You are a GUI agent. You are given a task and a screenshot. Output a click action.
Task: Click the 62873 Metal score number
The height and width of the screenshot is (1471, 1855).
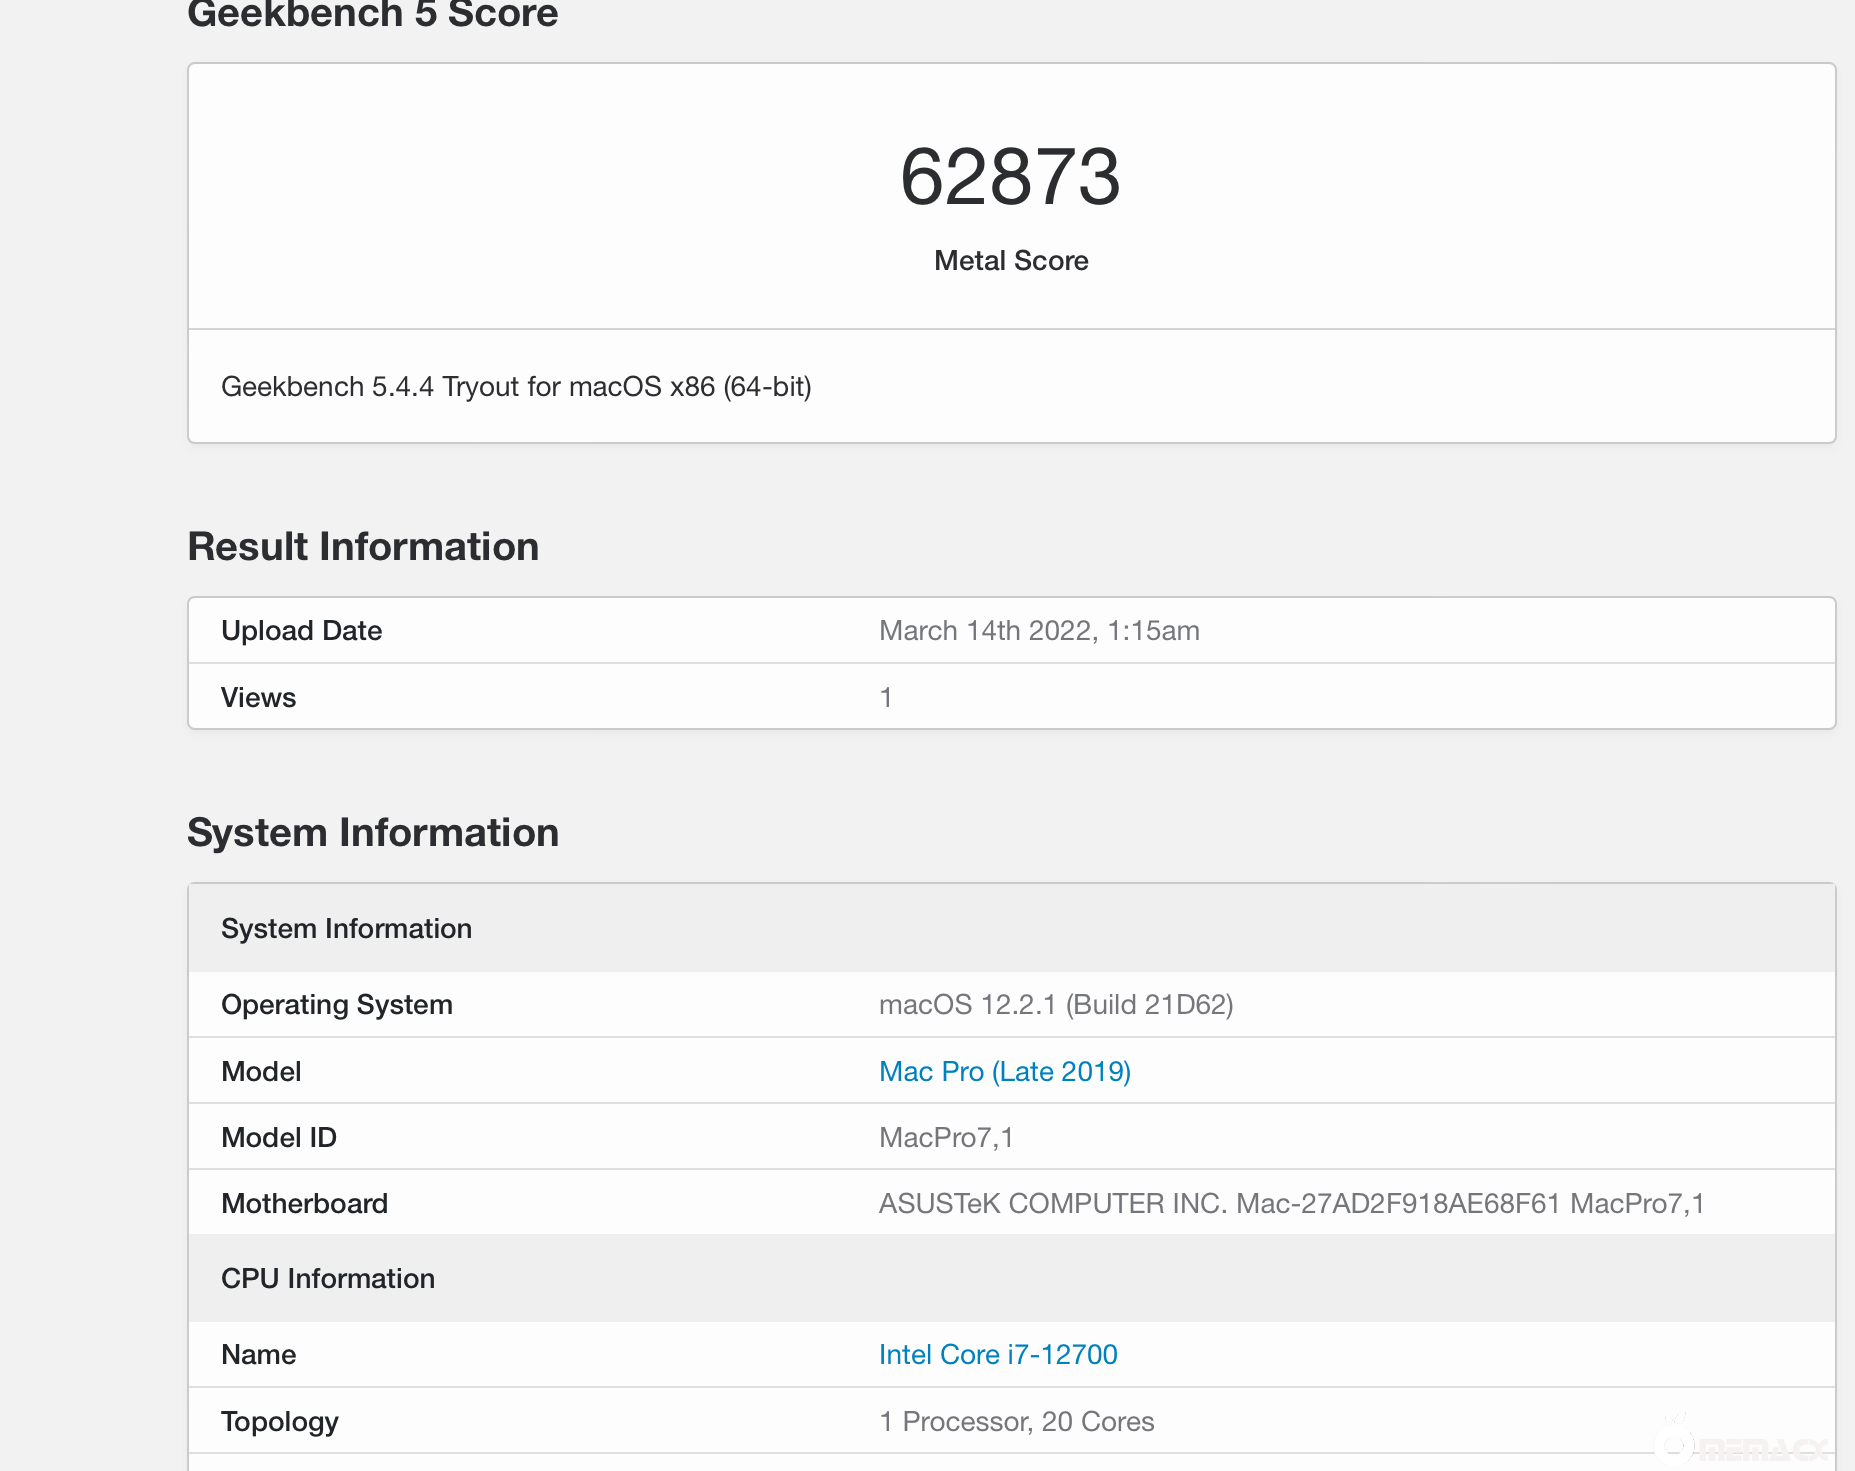pos(1010,177)
